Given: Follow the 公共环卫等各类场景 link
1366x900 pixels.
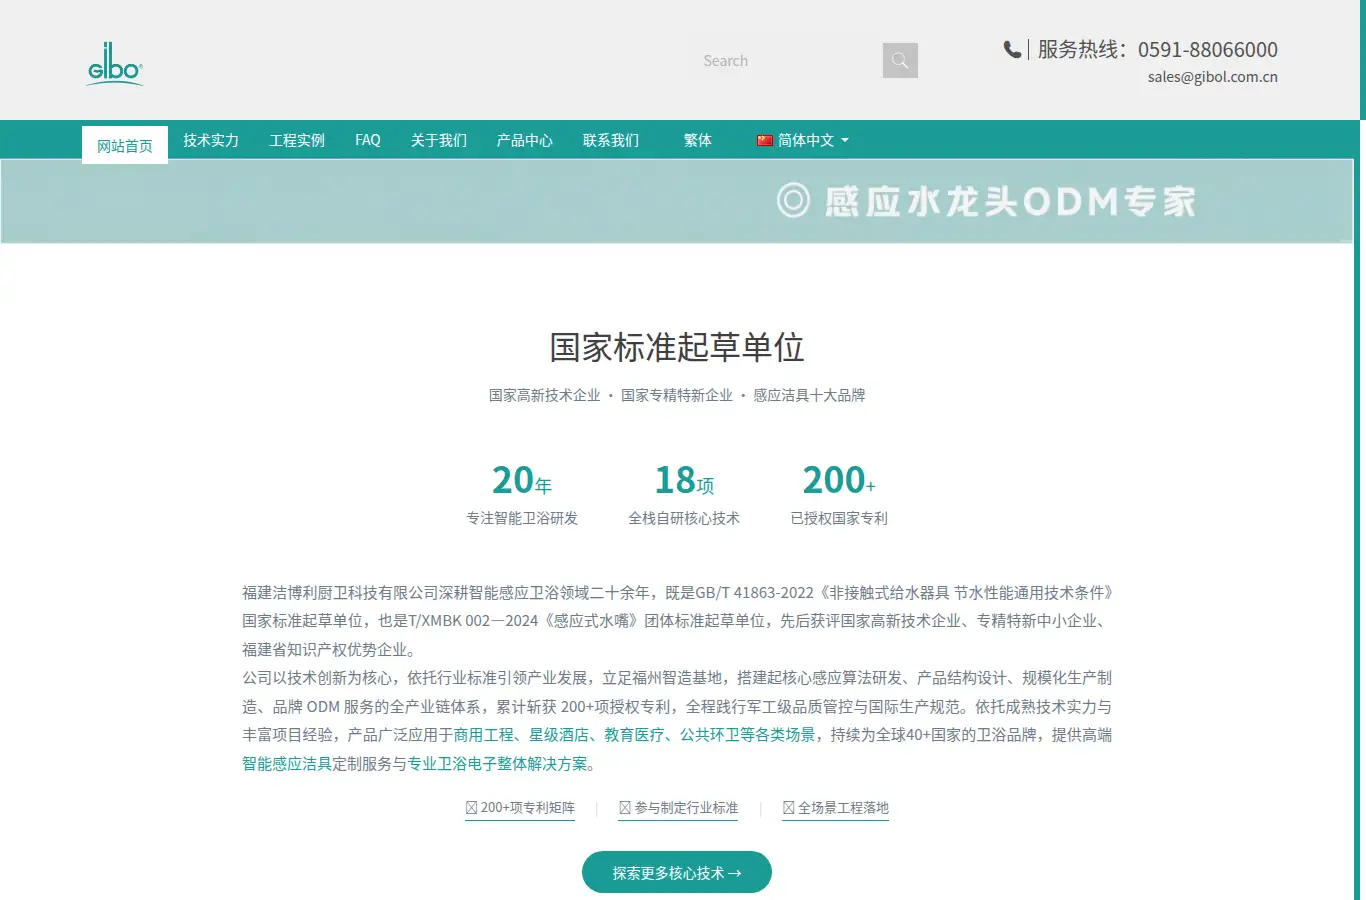Looking at the screenshot, I should click(747, 735).
